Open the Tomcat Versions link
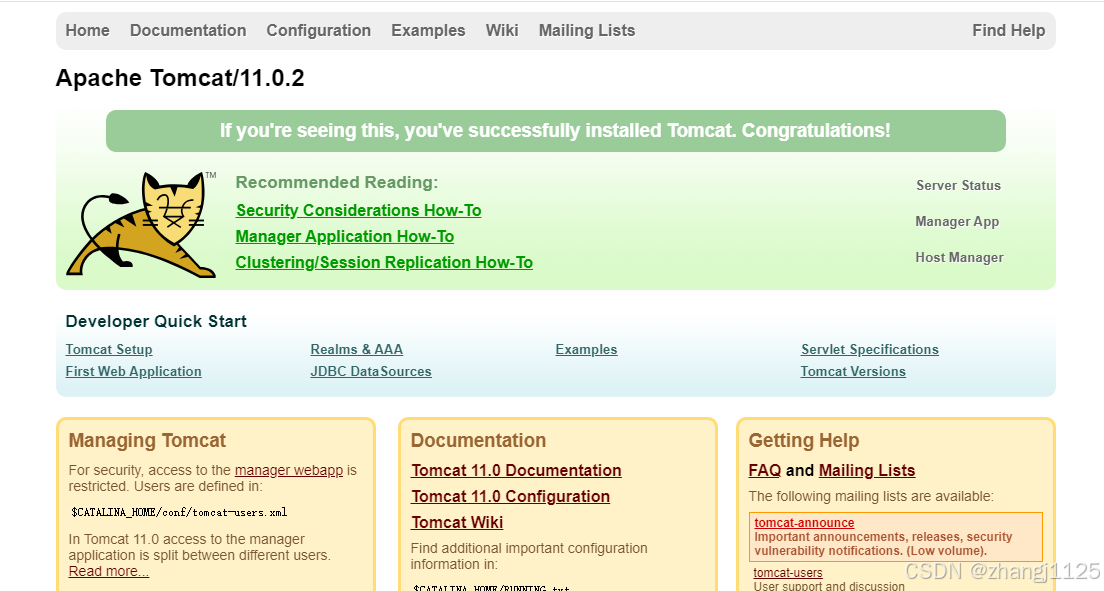 point(853,371)
